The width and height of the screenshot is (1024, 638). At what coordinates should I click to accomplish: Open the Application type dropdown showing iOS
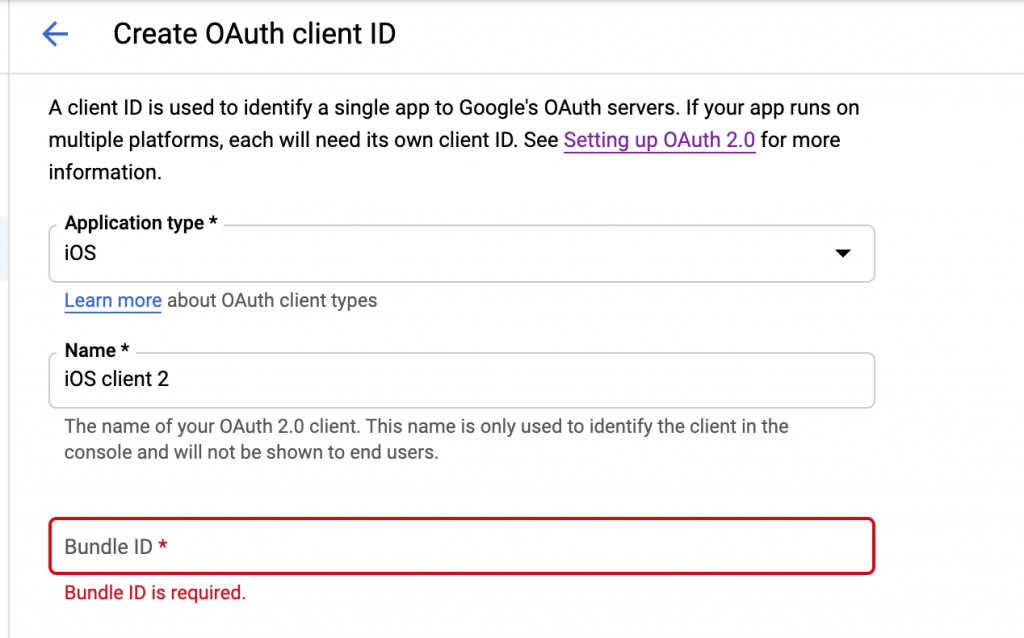(x=462, y=253)
